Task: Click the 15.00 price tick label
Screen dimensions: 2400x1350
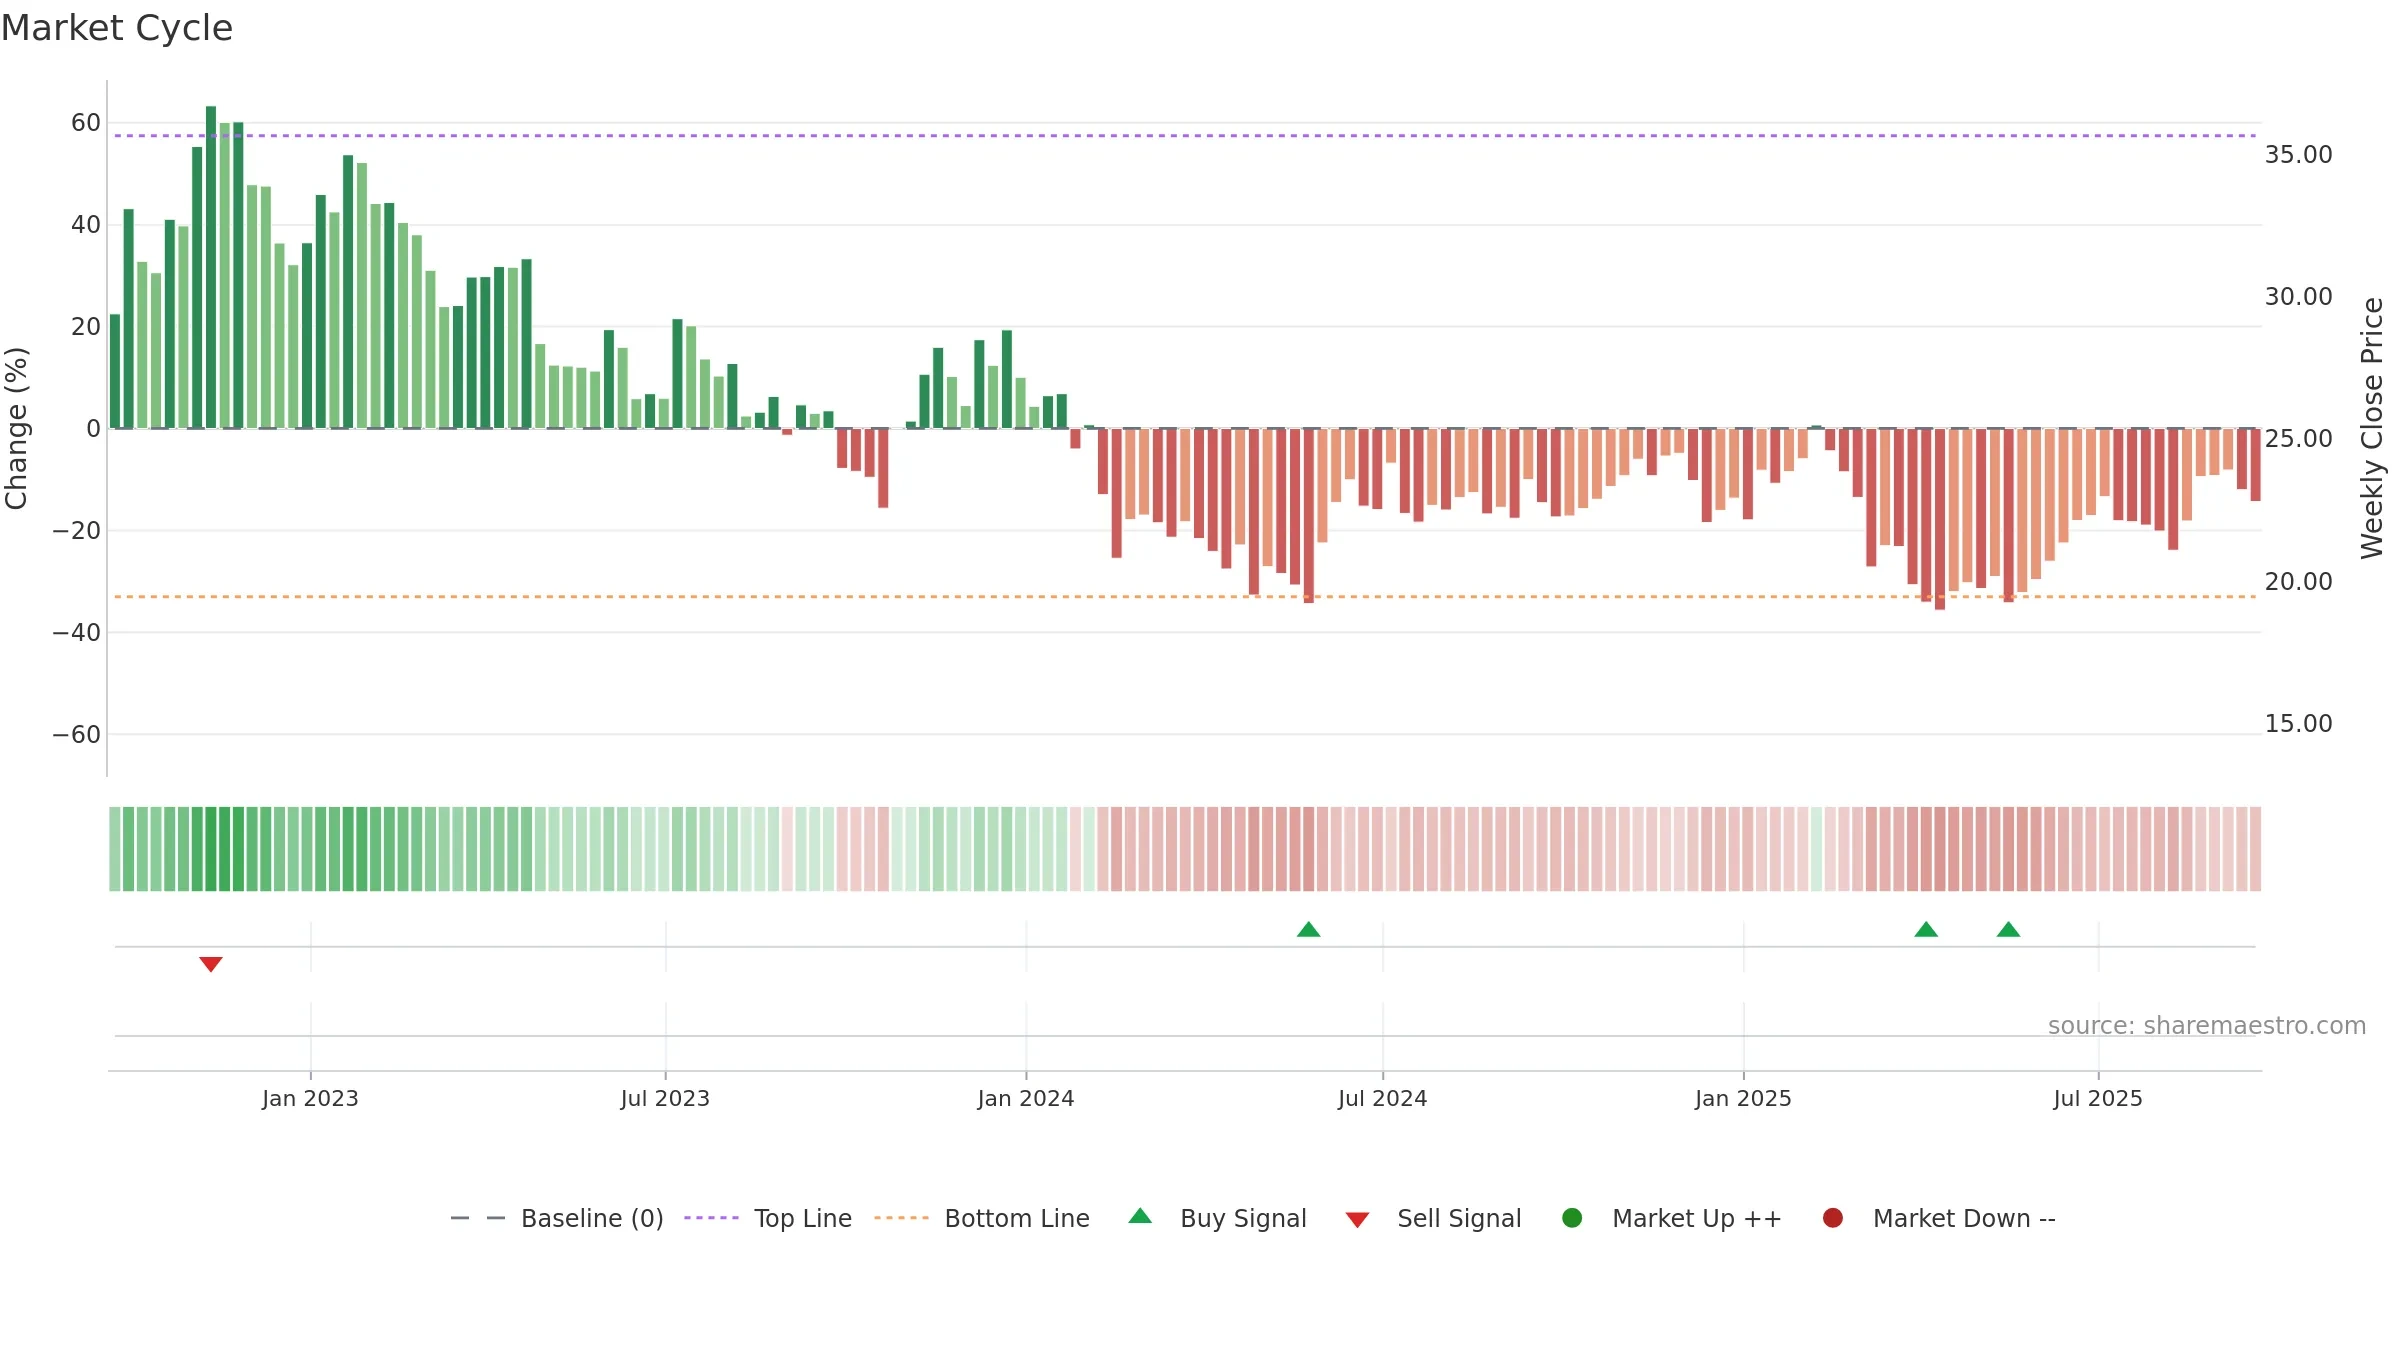Action: (x=2298, y=724)
